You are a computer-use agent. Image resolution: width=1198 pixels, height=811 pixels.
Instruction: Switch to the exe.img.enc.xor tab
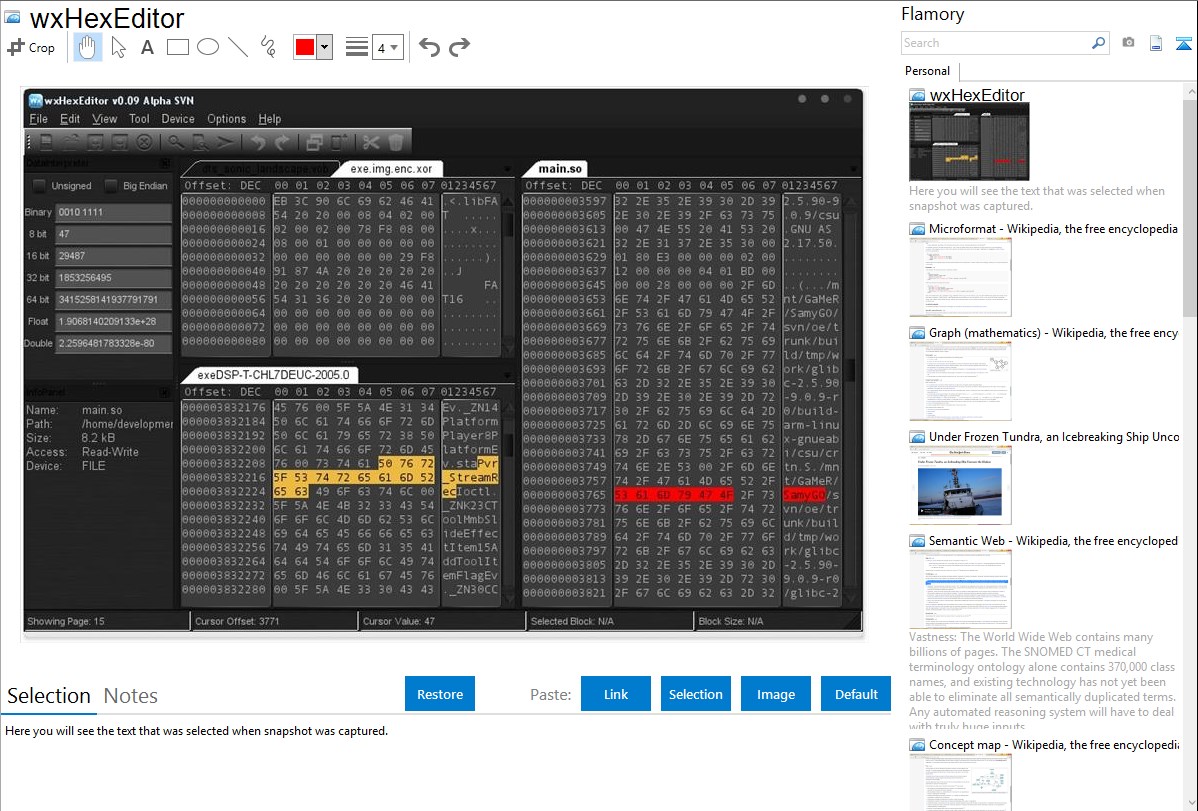[391, 169]
